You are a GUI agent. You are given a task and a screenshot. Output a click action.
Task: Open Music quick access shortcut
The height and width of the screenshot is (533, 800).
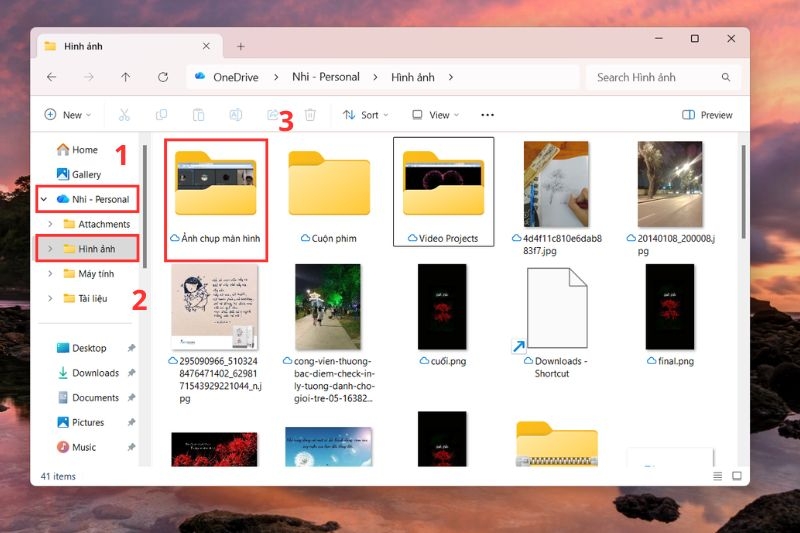click(x=77, y=447)
